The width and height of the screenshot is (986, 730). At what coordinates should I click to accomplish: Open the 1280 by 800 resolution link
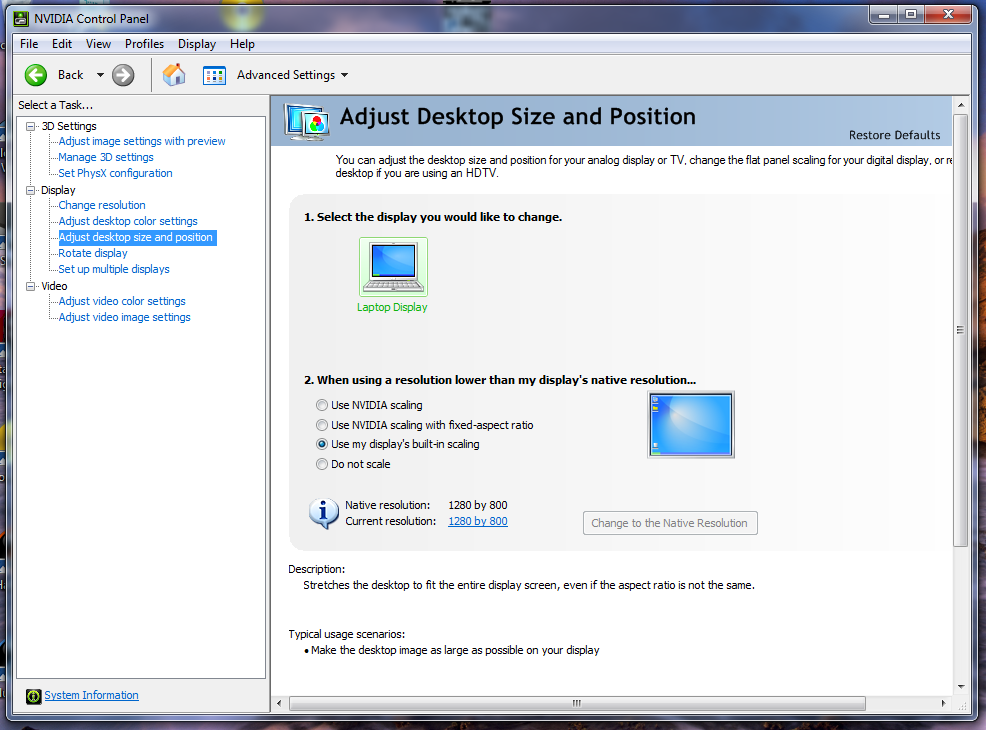[478, 521]
